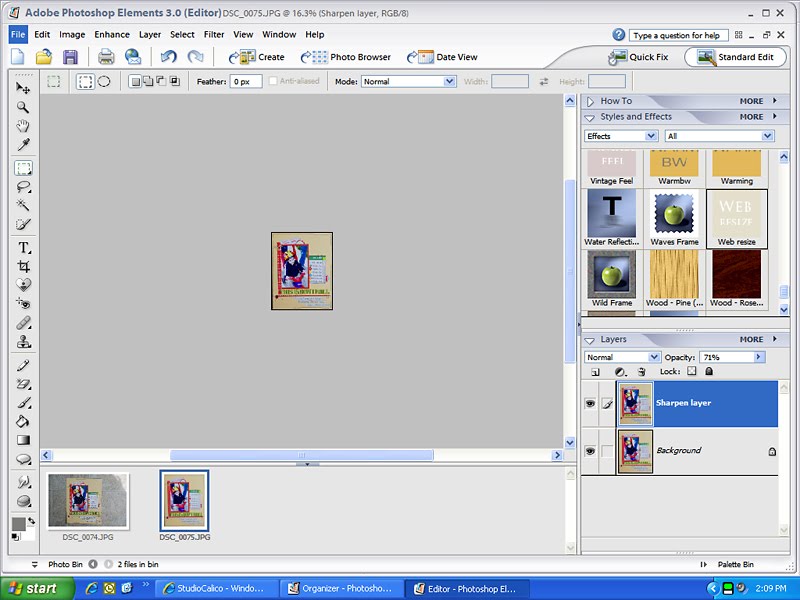
Task: Click the Create button
Action: click(x=256, y=57)
